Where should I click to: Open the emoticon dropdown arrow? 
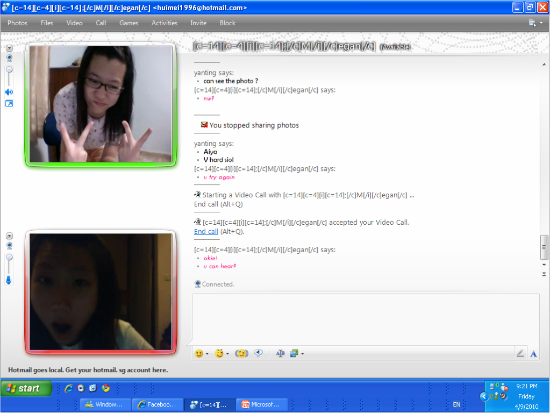point(207,354)
